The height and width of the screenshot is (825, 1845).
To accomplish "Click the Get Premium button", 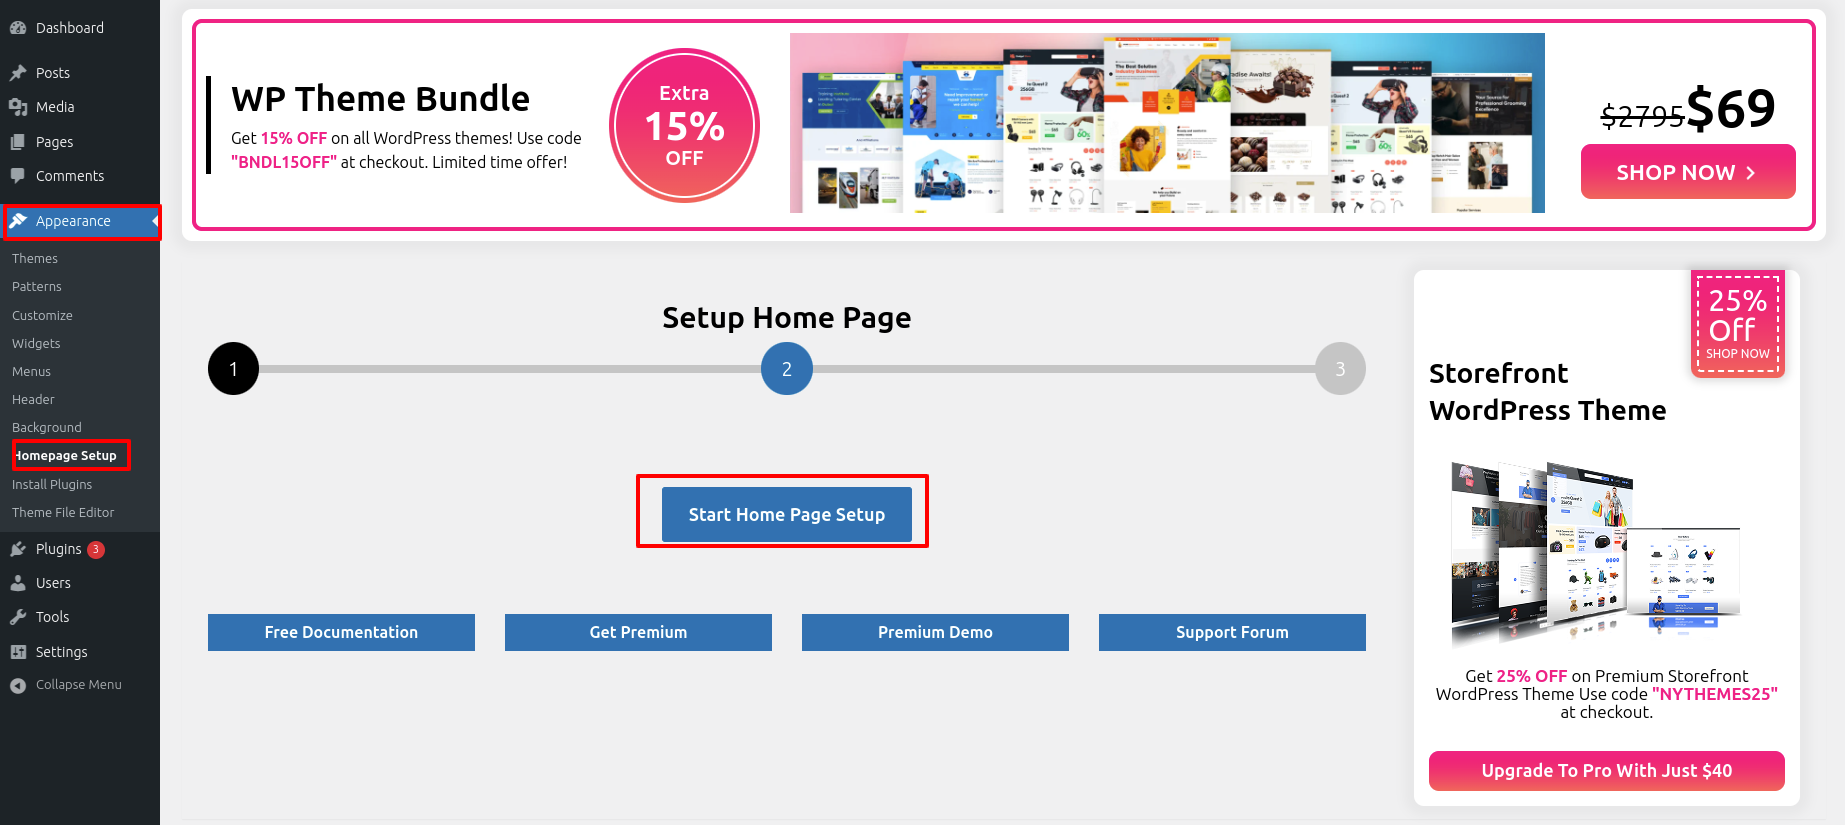I will [638, 633].
